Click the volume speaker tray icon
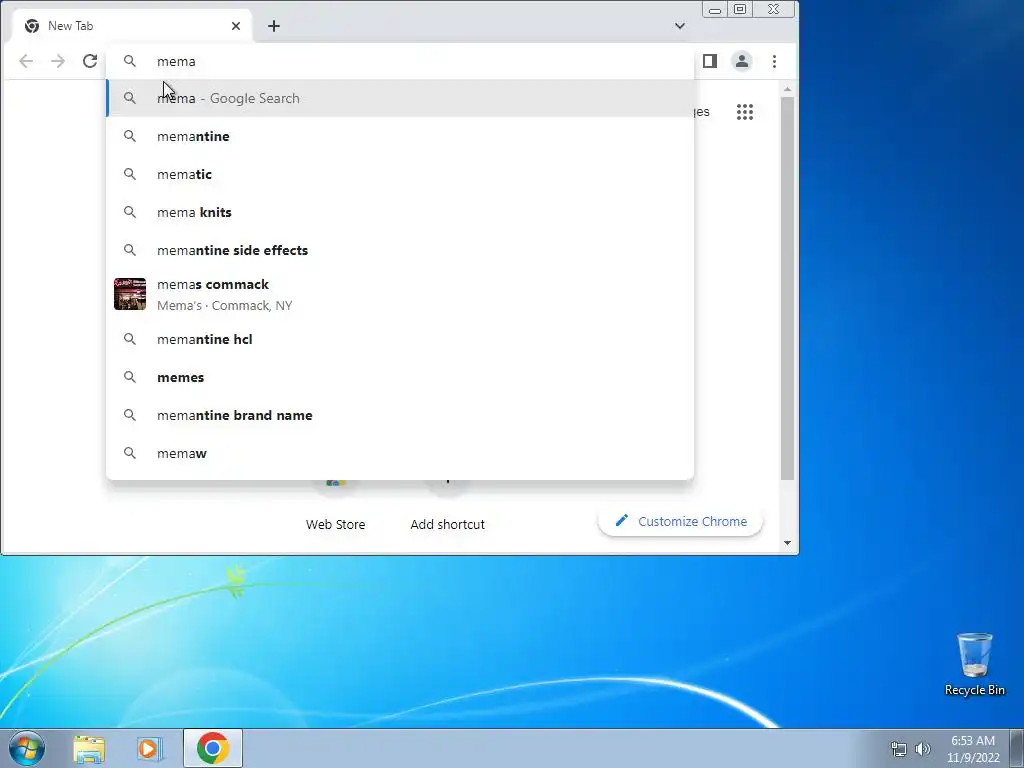The height and width of the screenshot is (768, 1024). (923, 749)
